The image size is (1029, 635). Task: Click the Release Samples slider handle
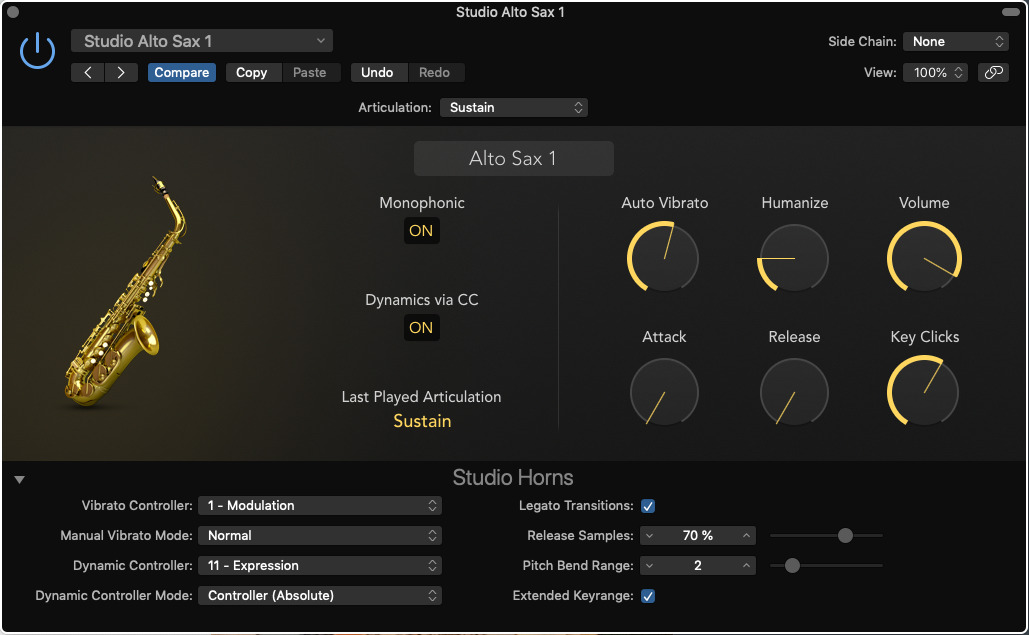pyautogui.click(x=845, y=535)
